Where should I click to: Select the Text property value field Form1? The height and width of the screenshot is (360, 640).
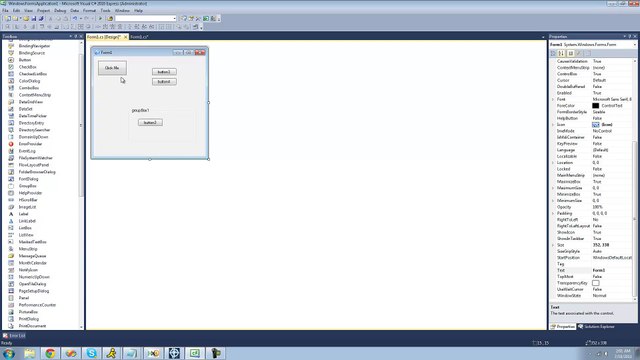click(x=611, y=270)
